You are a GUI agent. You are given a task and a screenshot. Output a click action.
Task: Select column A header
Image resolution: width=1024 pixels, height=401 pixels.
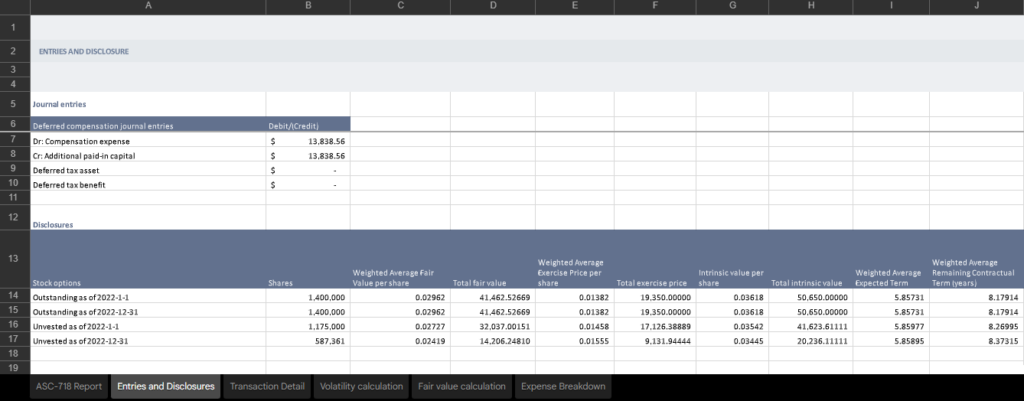tap(148, 6)
